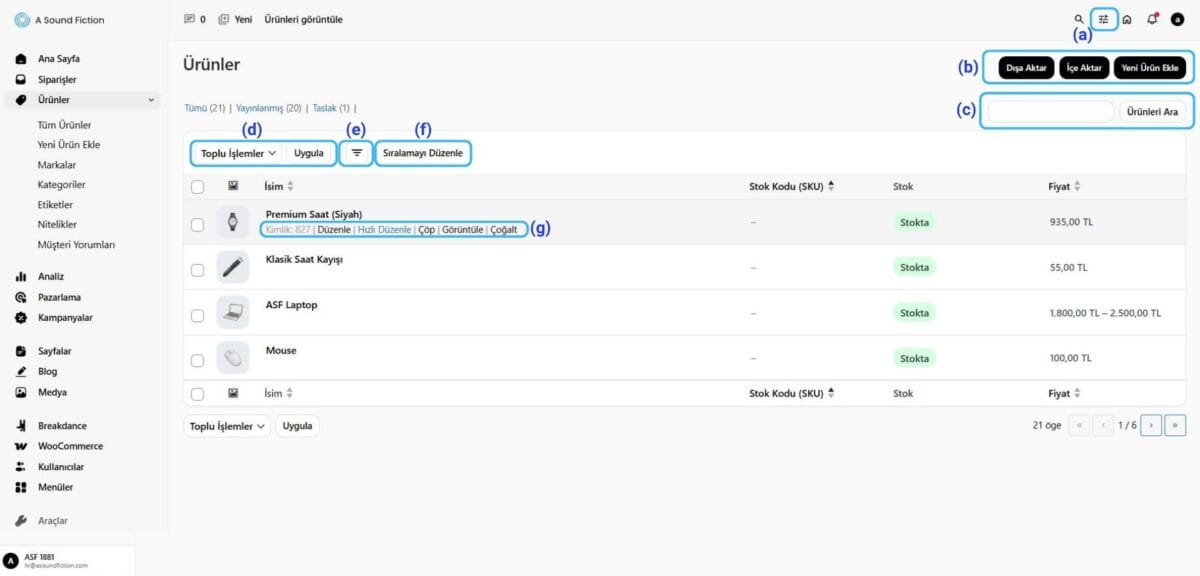The image size is (1200, 576).
Task: Go to previous page pagination arrow
Action: pyautogui.click(x=1104, y=425)
